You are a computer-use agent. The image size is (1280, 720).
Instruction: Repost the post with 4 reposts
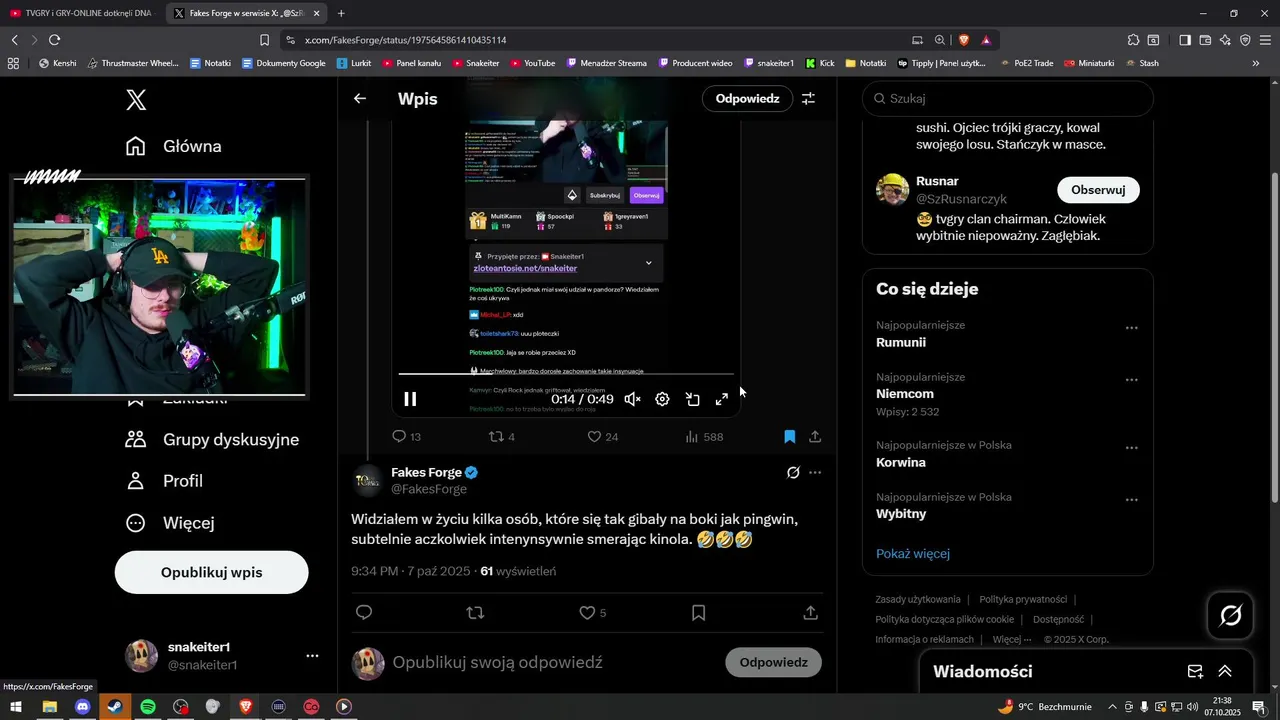(x=501, y=437)
